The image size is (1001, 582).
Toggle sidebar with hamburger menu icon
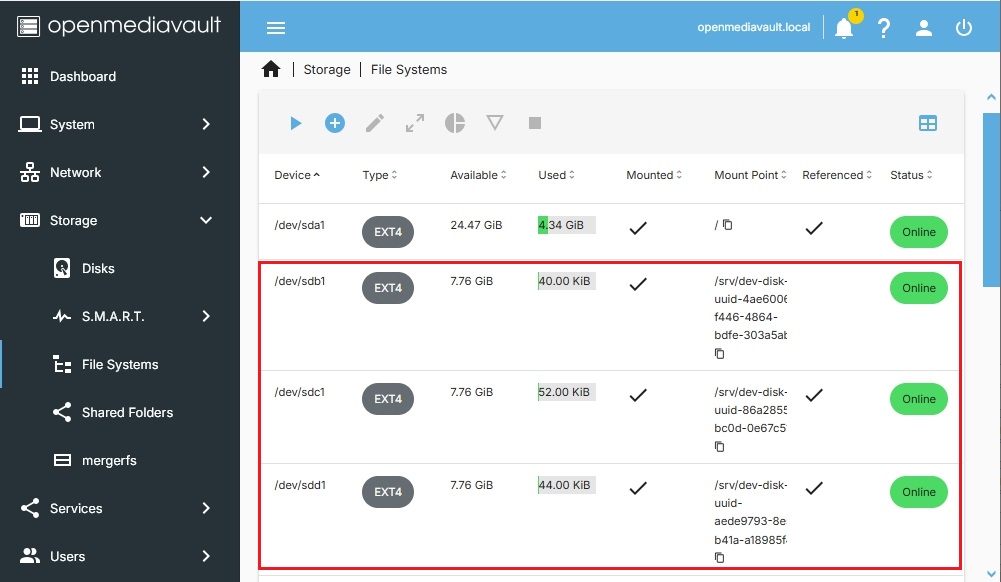pyautogui.click(x=276, y=28)
